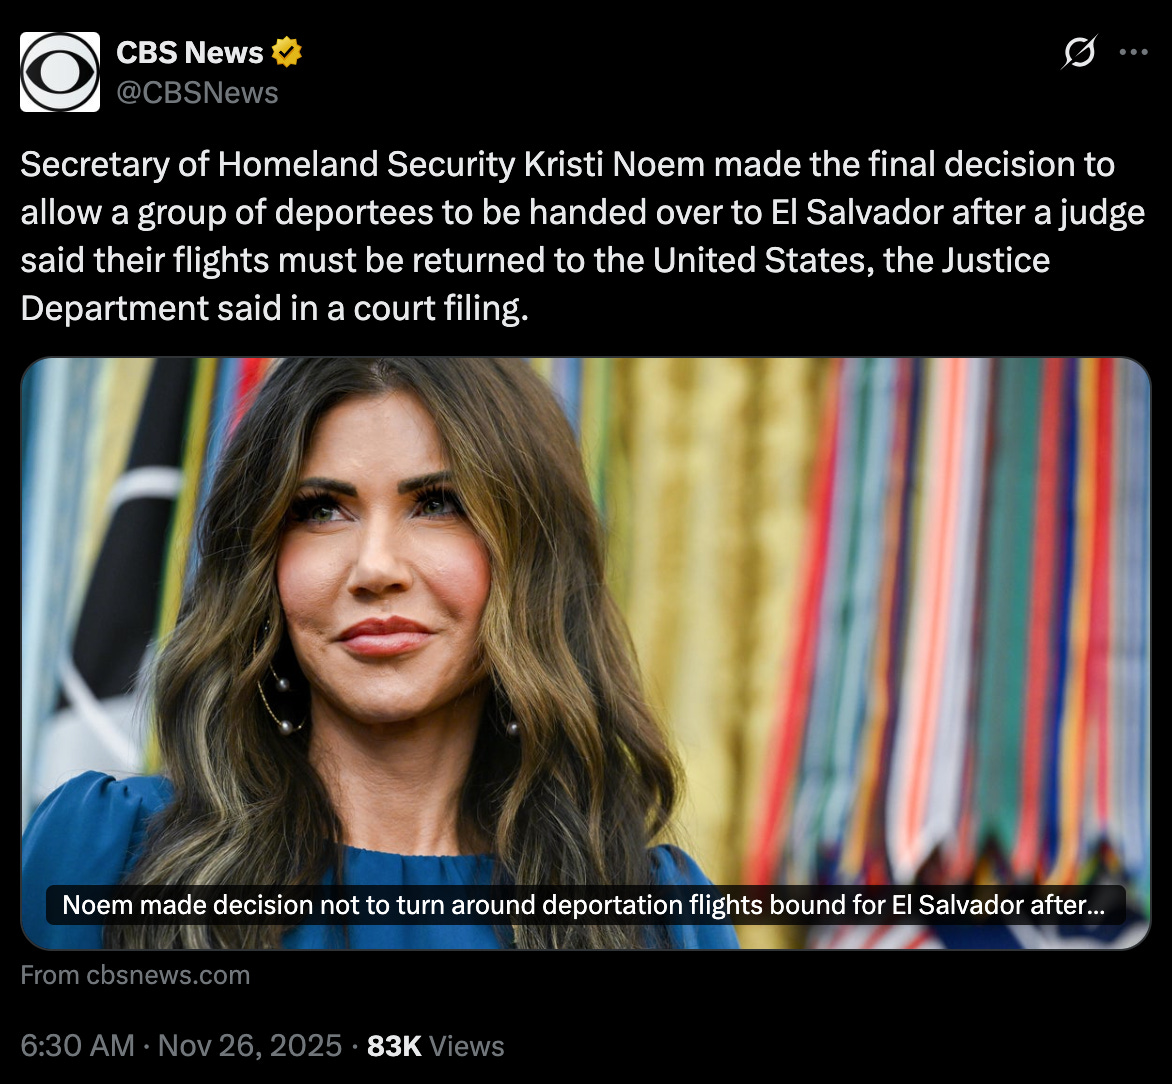Click the 83K view count number
The height and width of the screenshot is (1084, 1172).
point(394,1046)
